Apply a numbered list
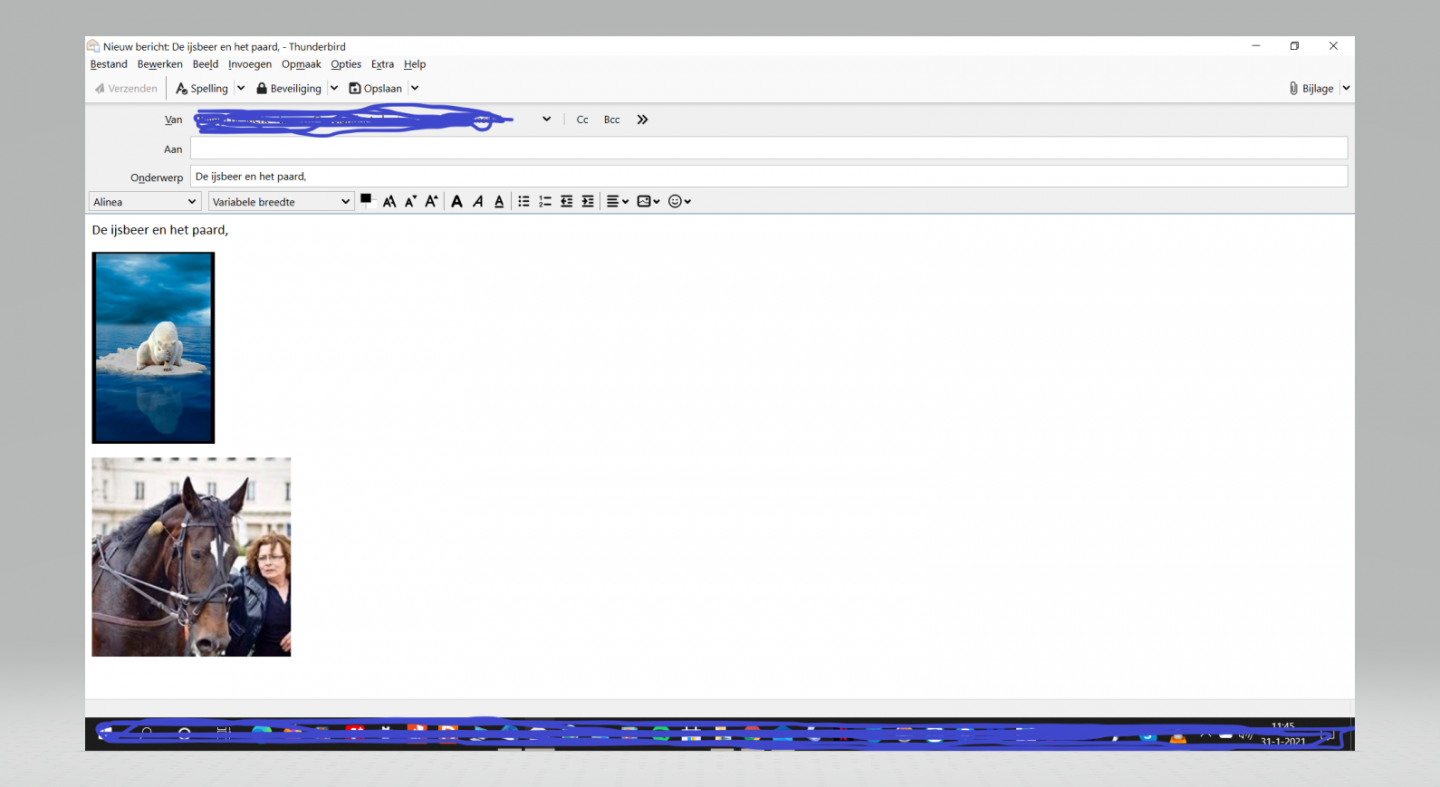 point(545,201)
